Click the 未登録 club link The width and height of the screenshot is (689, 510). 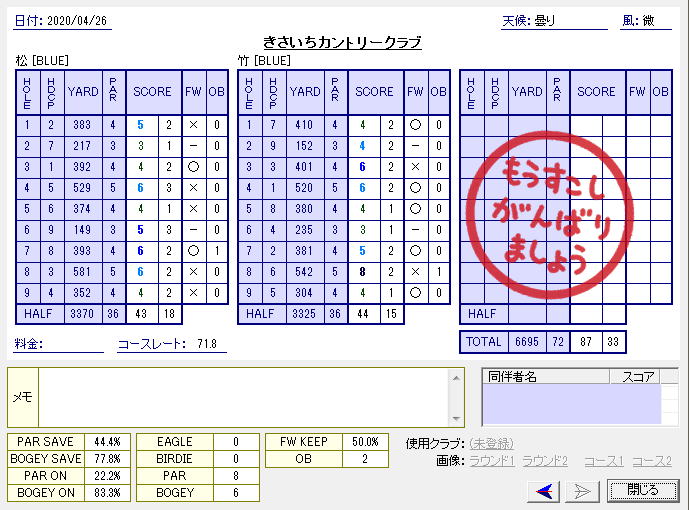[493, 443]
